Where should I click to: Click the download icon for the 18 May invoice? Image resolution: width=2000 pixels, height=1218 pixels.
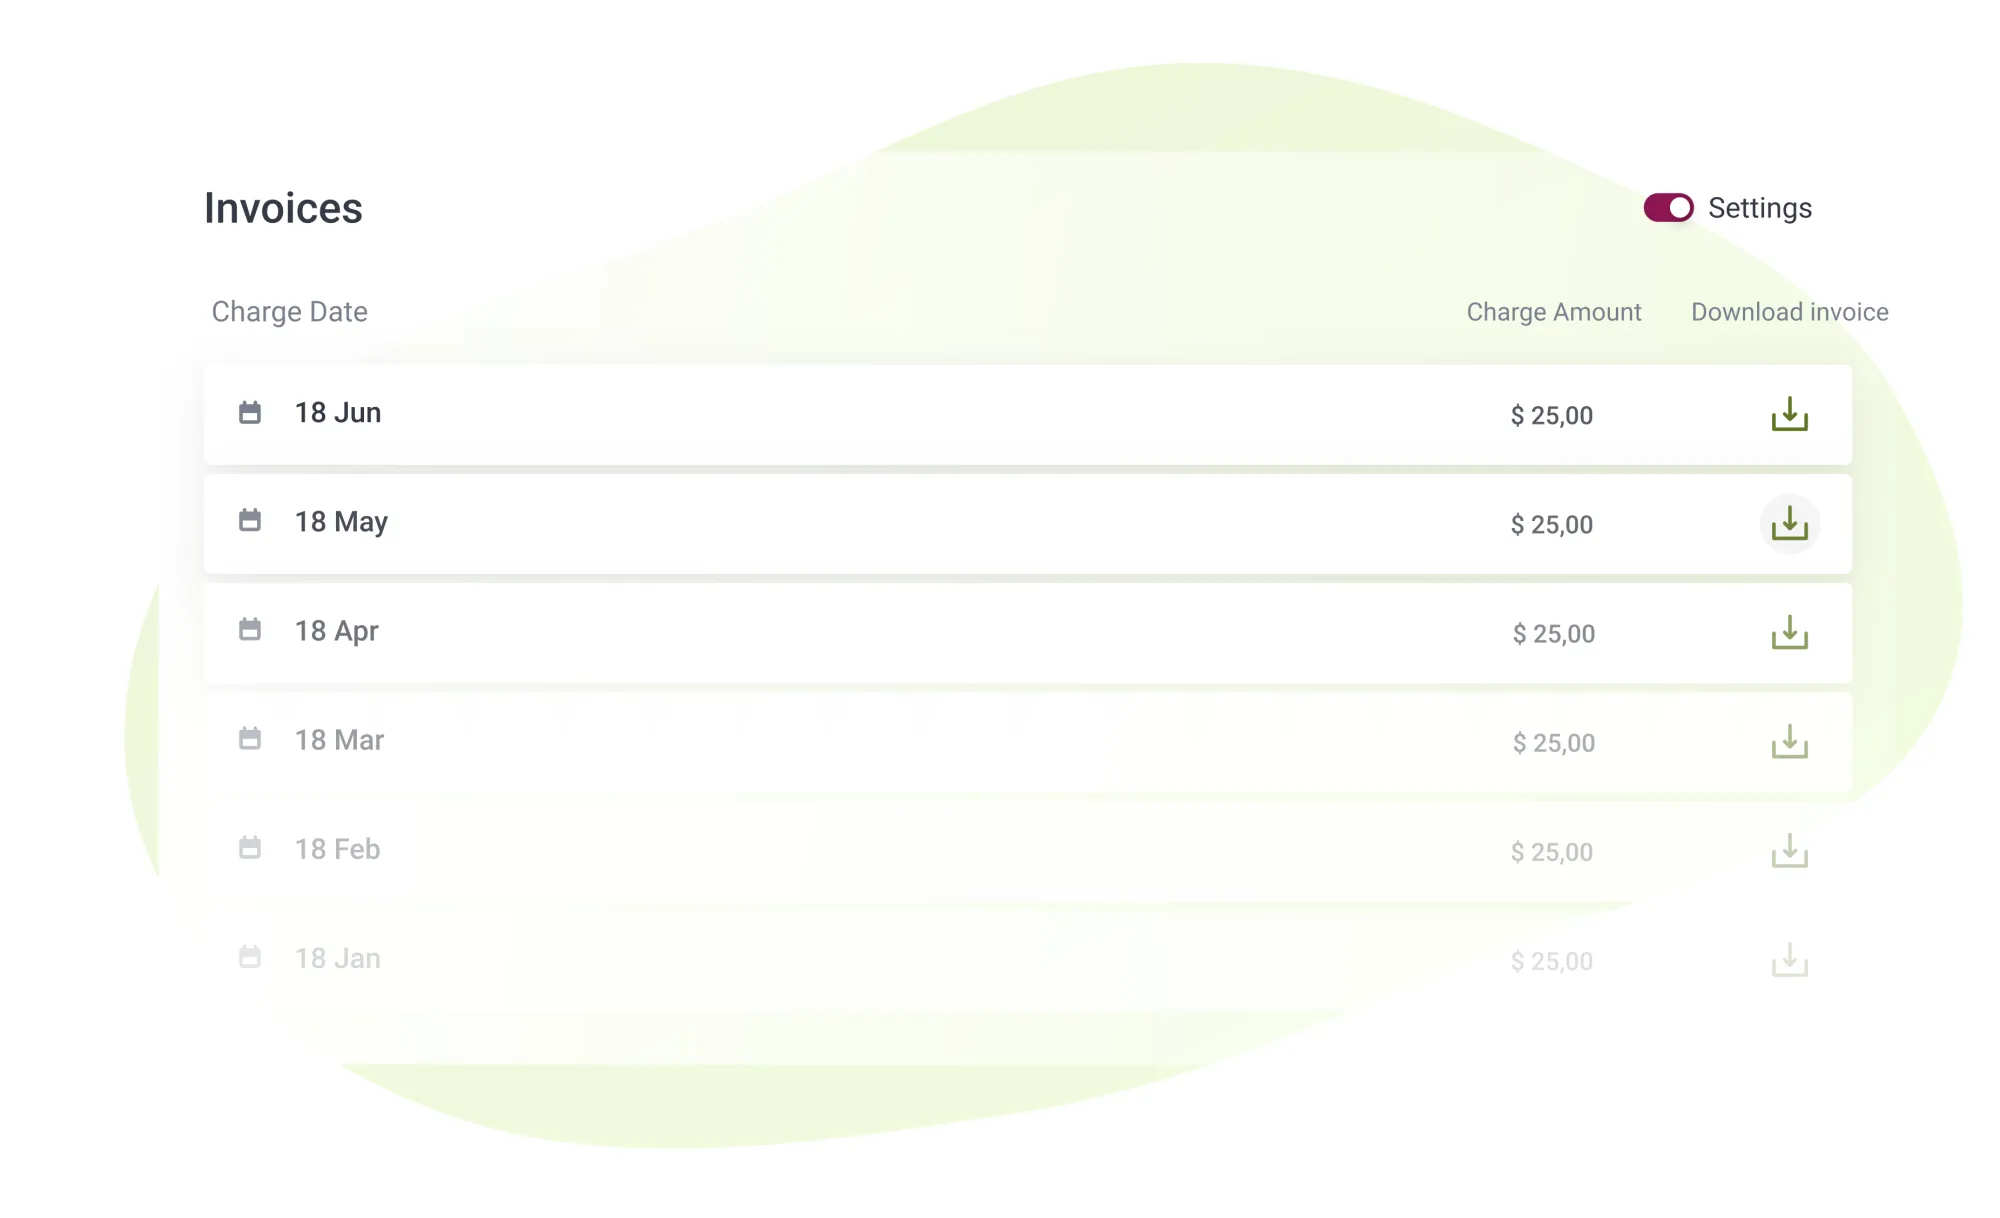coord(1790,524)
